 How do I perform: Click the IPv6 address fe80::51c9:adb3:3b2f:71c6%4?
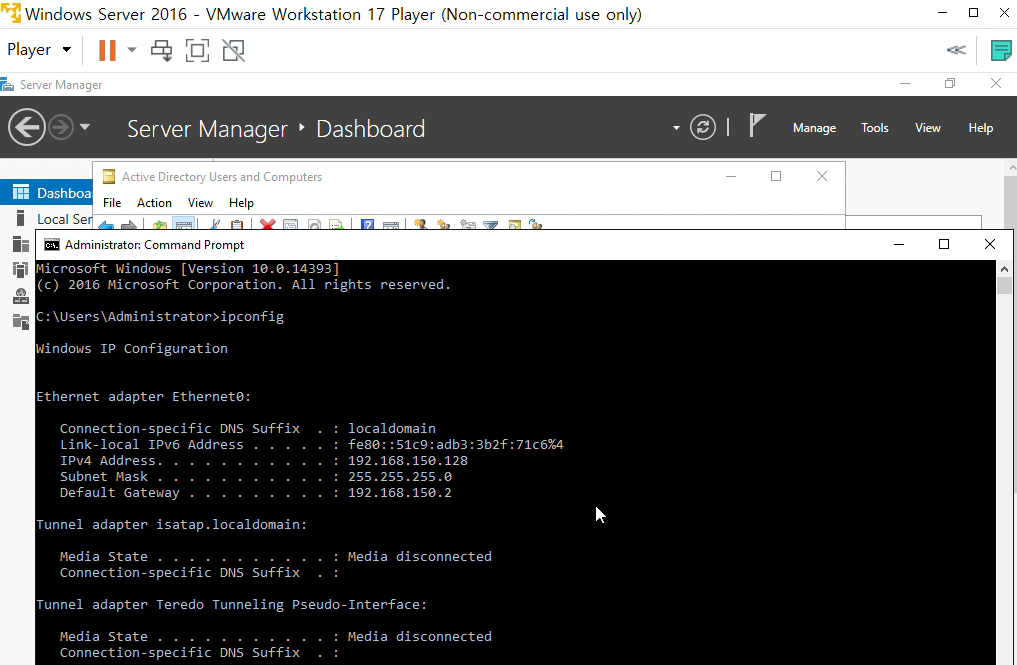point(455,444)
